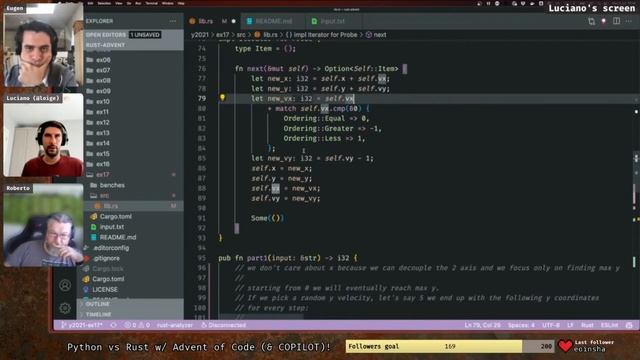Collapse the RUST-ADVENT workspace header

[105, 45]
